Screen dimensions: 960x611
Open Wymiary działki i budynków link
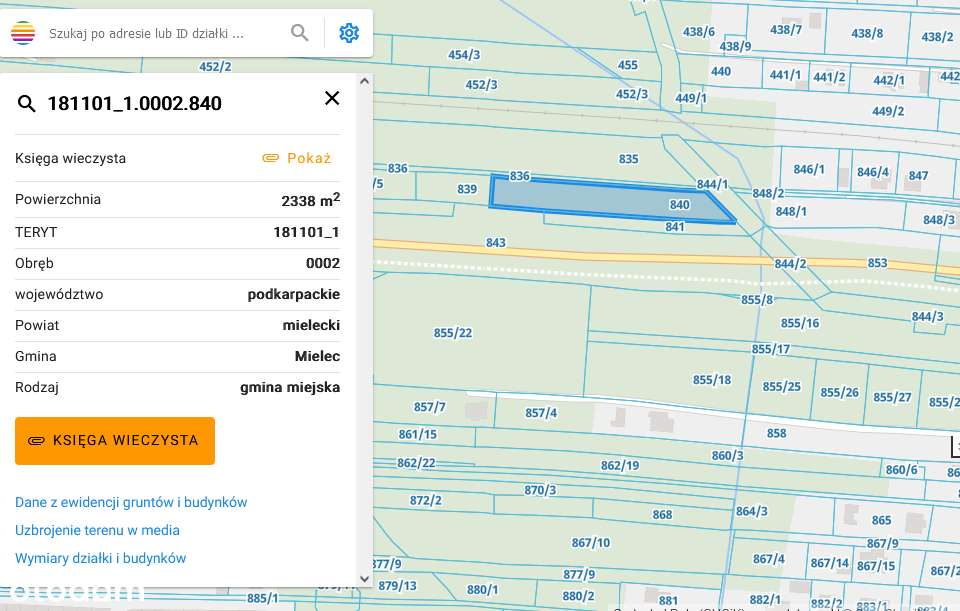[x=100, y=558]
